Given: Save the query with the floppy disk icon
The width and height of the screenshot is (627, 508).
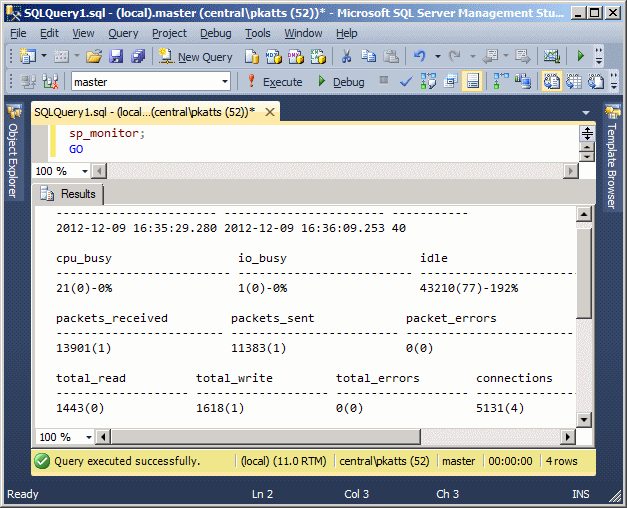Looking at the screenshot, I should click(x=116, y=56).
